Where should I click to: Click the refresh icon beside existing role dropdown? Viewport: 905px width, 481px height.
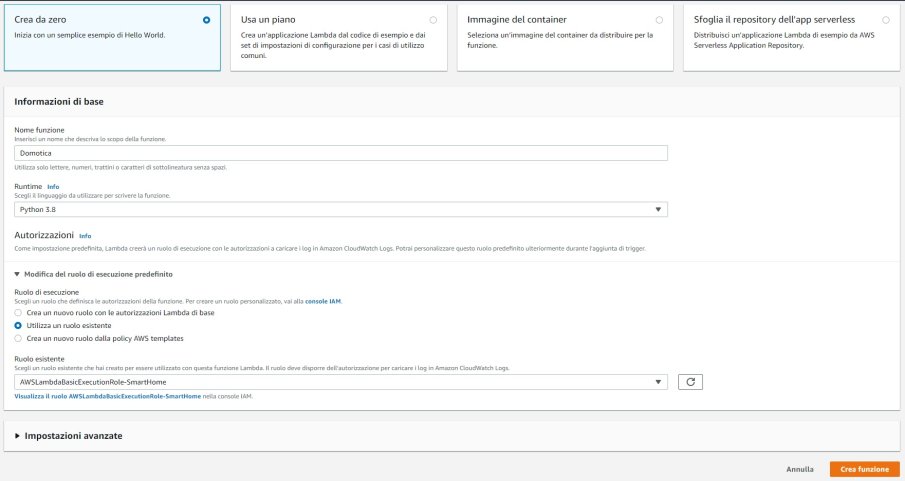point(691,382)
